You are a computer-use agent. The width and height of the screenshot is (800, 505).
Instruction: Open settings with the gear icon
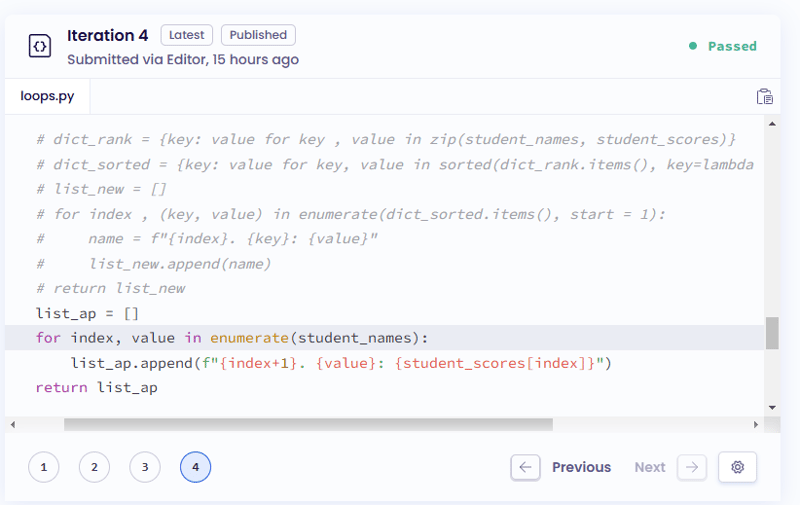pyautogui.click(x=737, y=467)
